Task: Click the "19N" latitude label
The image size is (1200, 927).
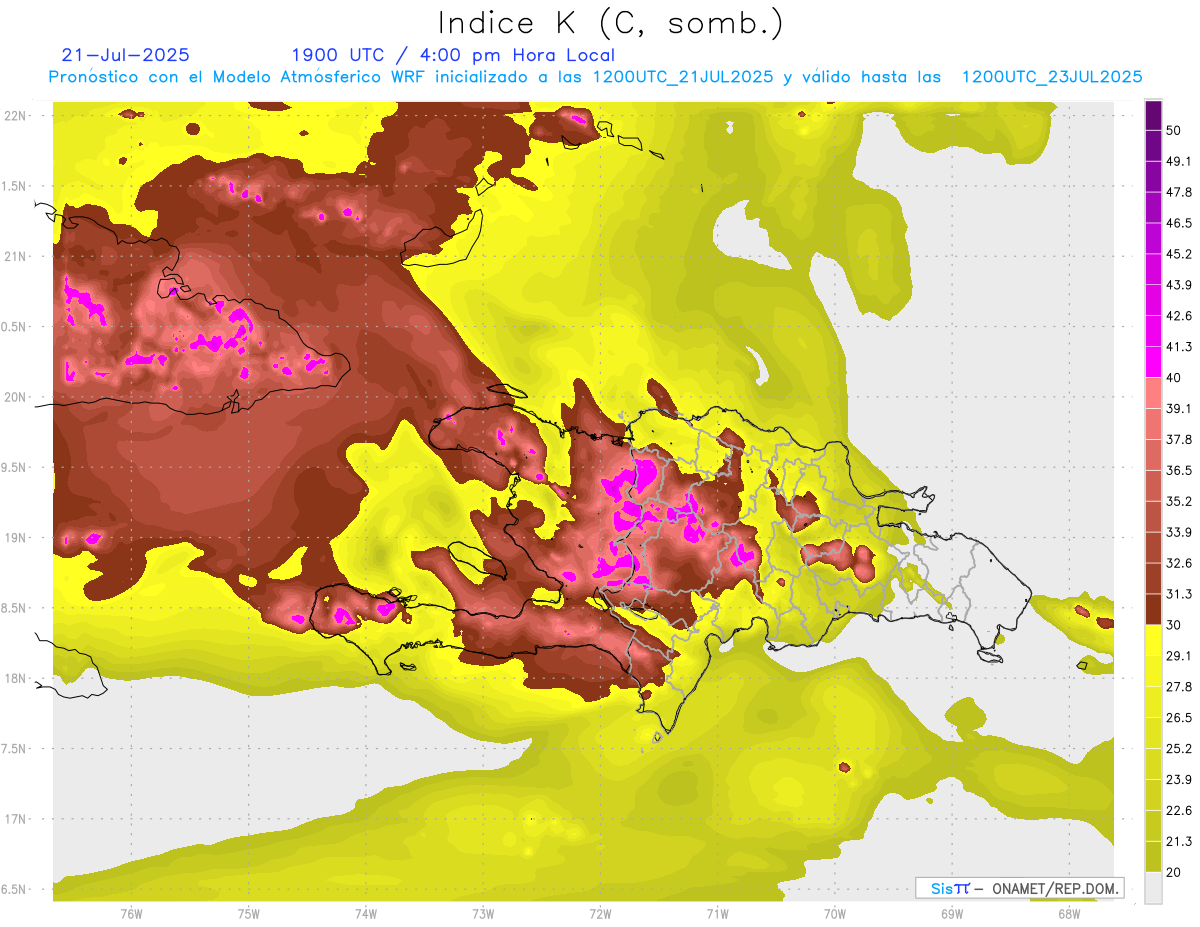Action: point(16,538)
